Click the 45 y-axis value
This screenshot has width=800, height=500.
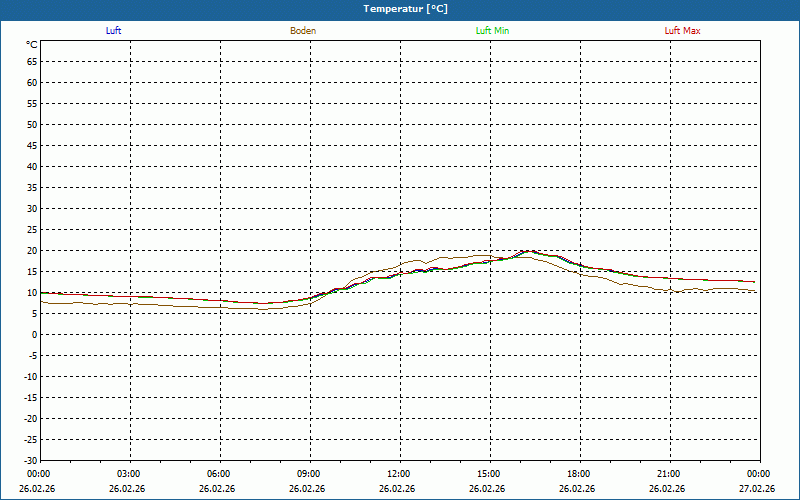(32, 146)
